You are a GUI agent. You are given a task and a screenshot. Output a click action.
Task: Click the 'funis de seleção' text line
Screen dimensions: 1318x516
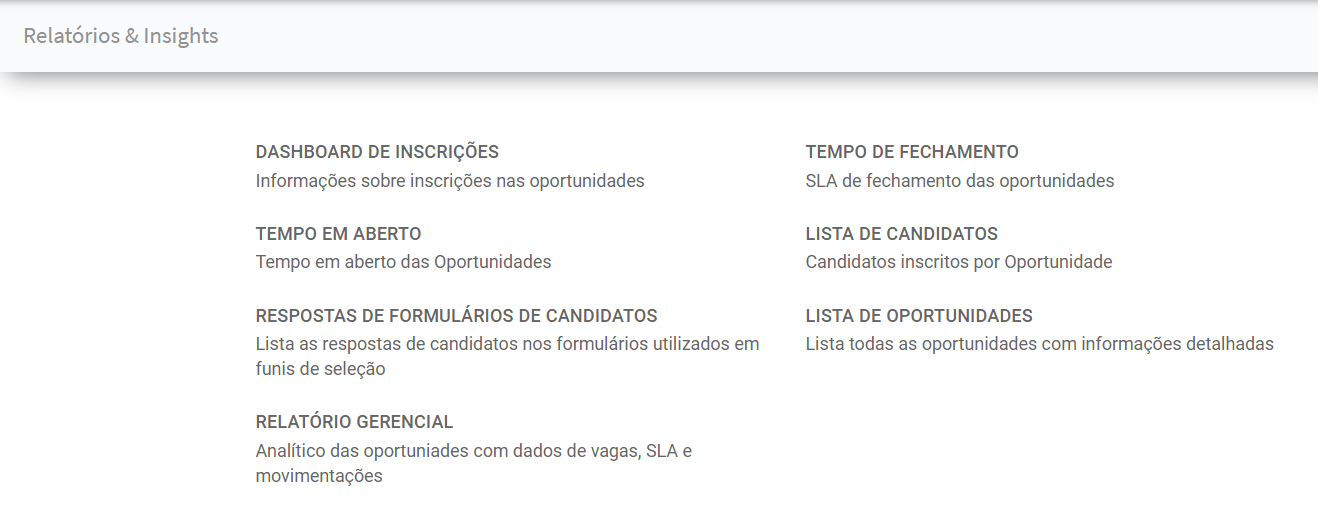[321, 369]
